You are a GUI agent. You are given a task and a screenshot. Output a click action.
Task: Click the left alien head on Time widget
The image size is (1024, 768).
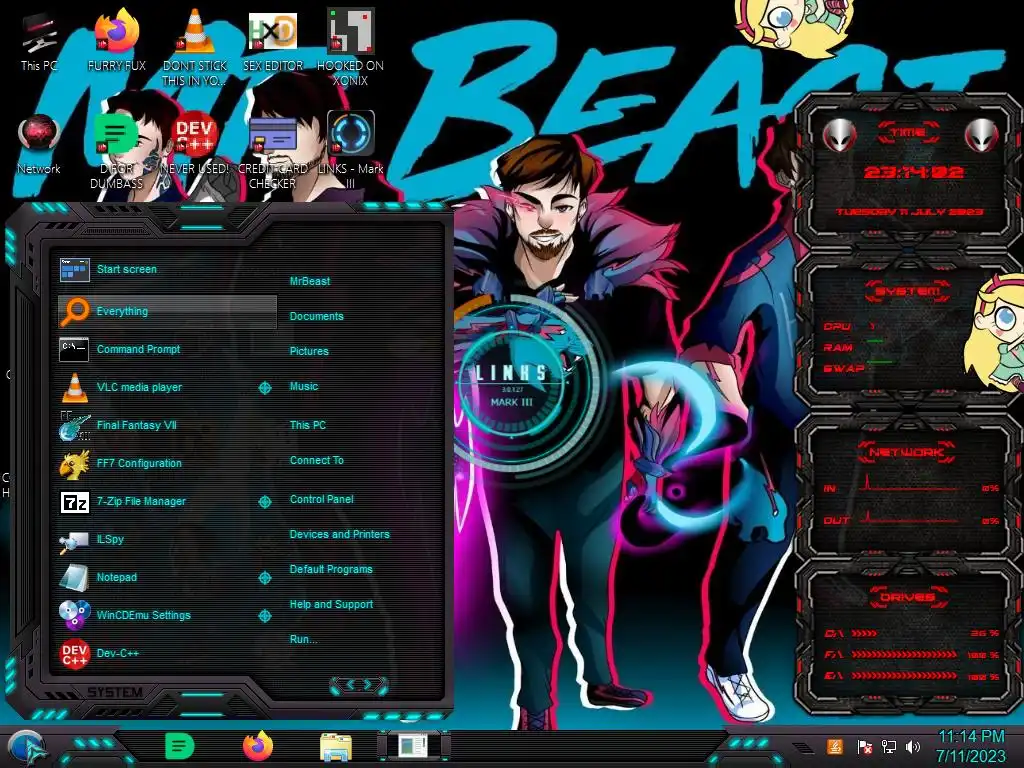pyautogui.click(x=839, y=136)
